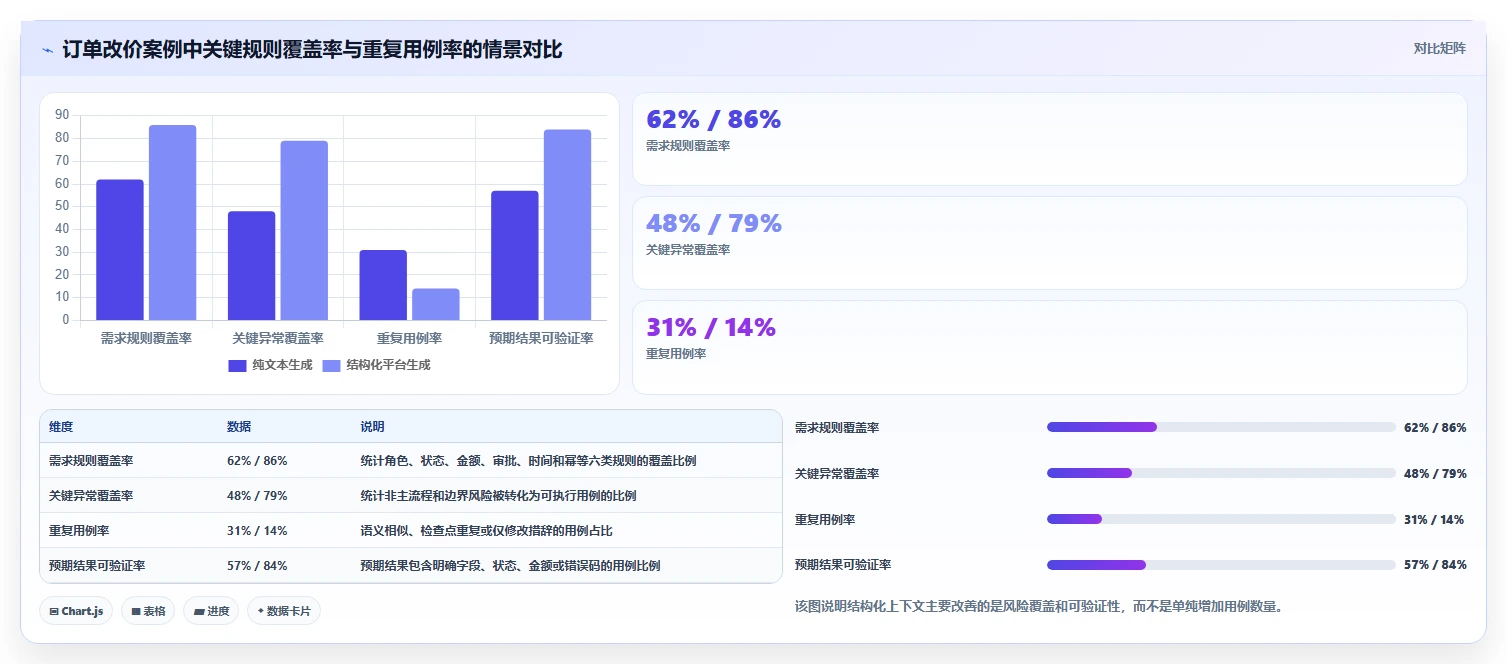Click the 说明 table column header

[x=372, y=427]
